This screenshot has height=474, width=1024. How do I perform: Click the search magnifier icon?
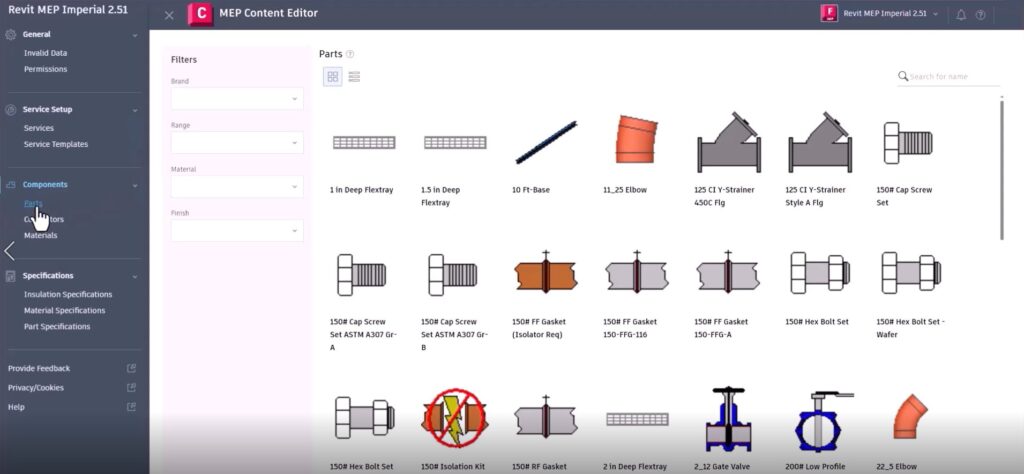click(x=903, y=76)
